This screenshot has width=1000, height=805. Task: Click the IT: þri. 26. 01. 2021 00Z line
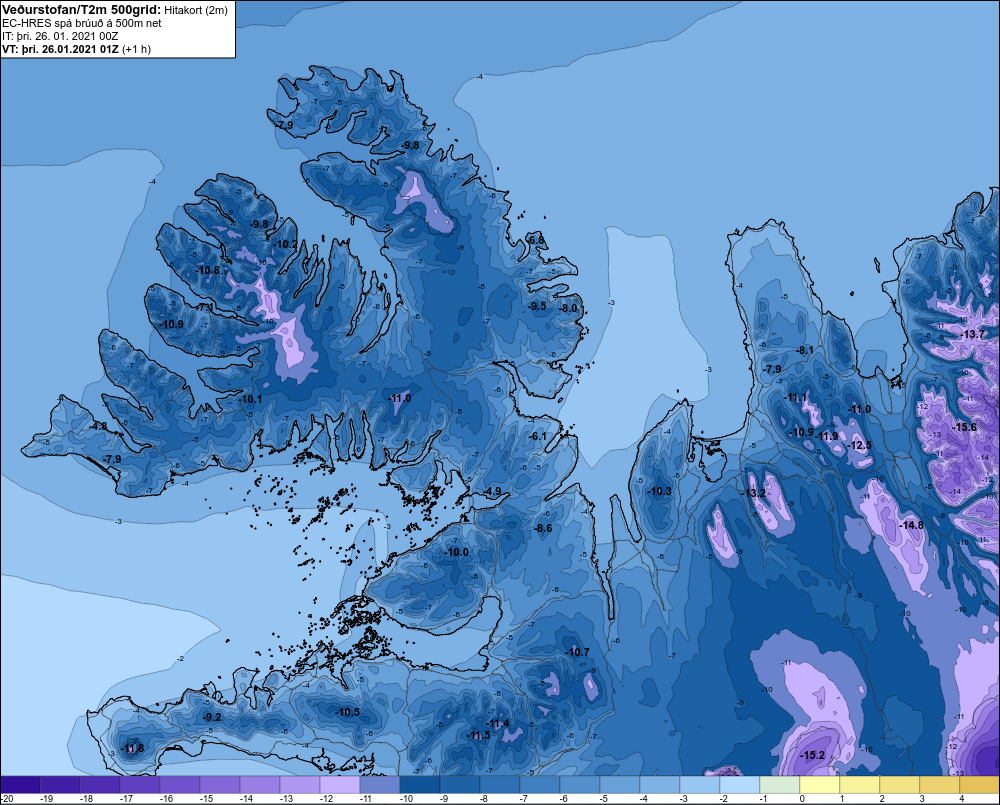tap(61, 36)
